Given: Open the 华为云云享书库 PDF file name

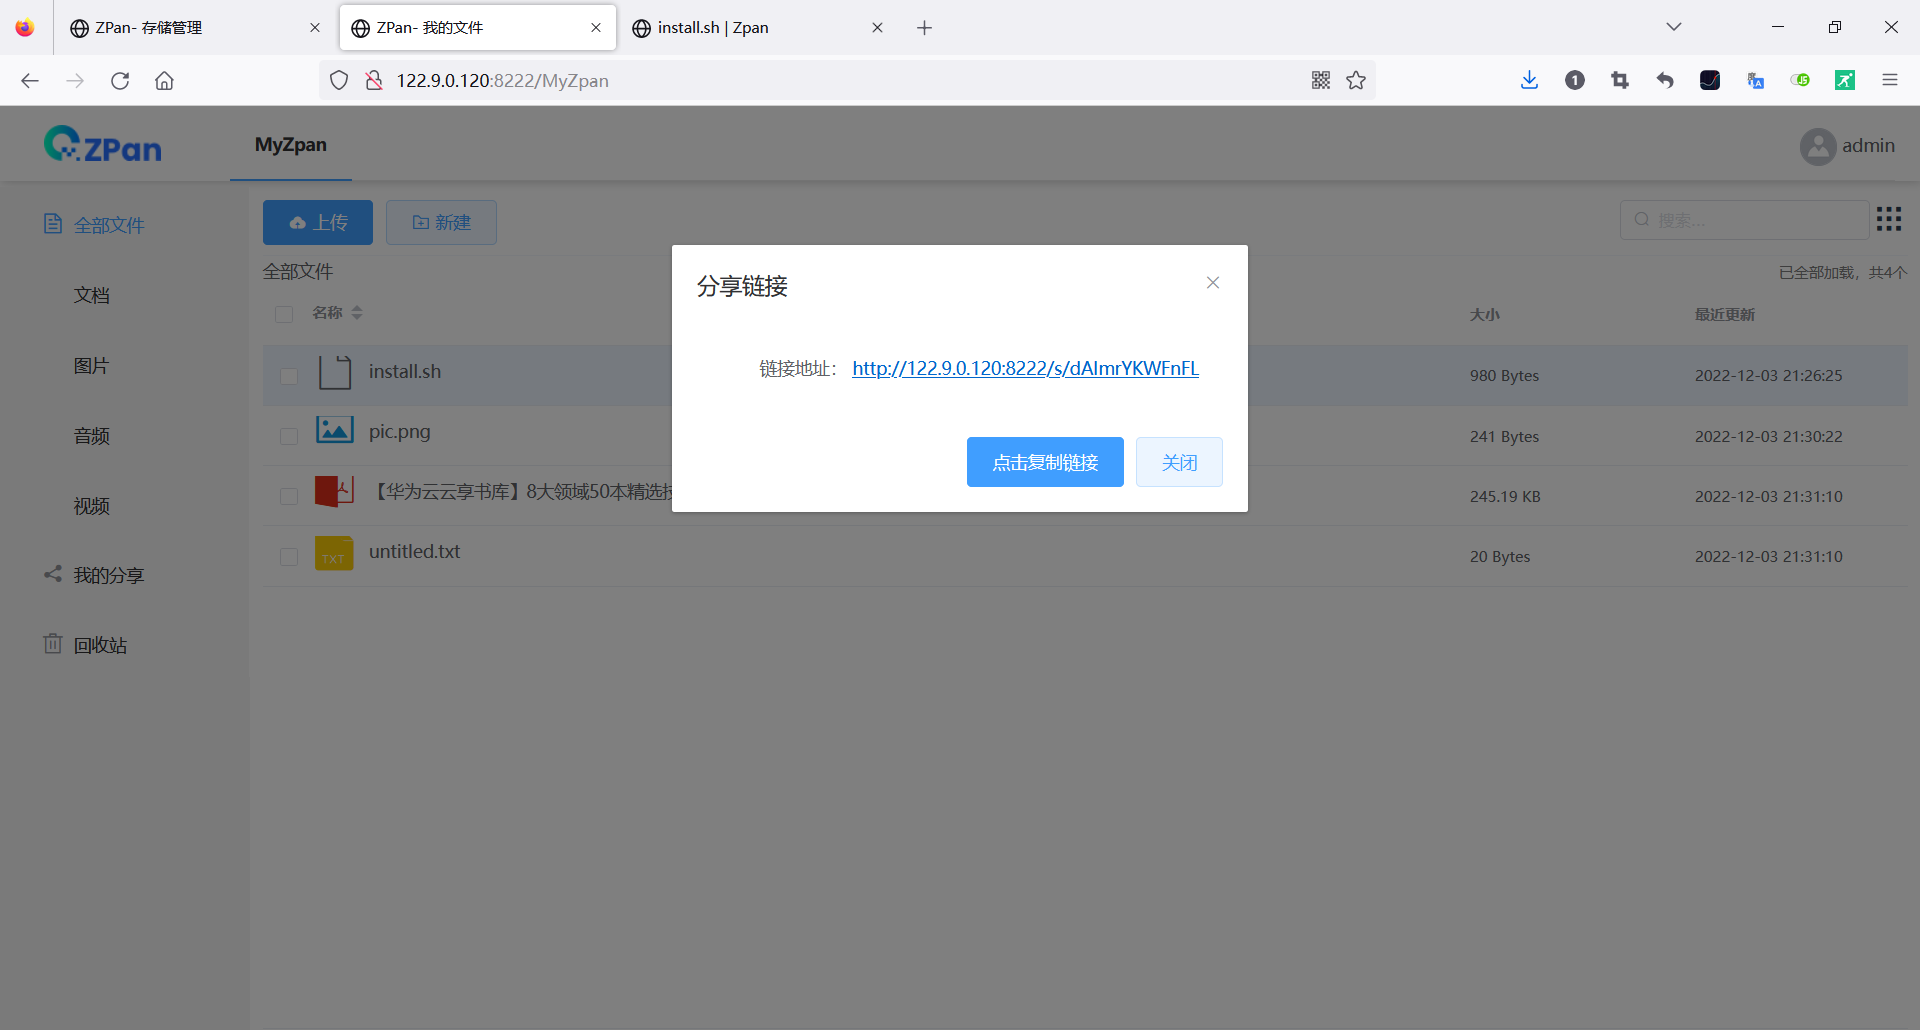Looking at the screenshot, I should pyautogui.click(x=523, y=491).
